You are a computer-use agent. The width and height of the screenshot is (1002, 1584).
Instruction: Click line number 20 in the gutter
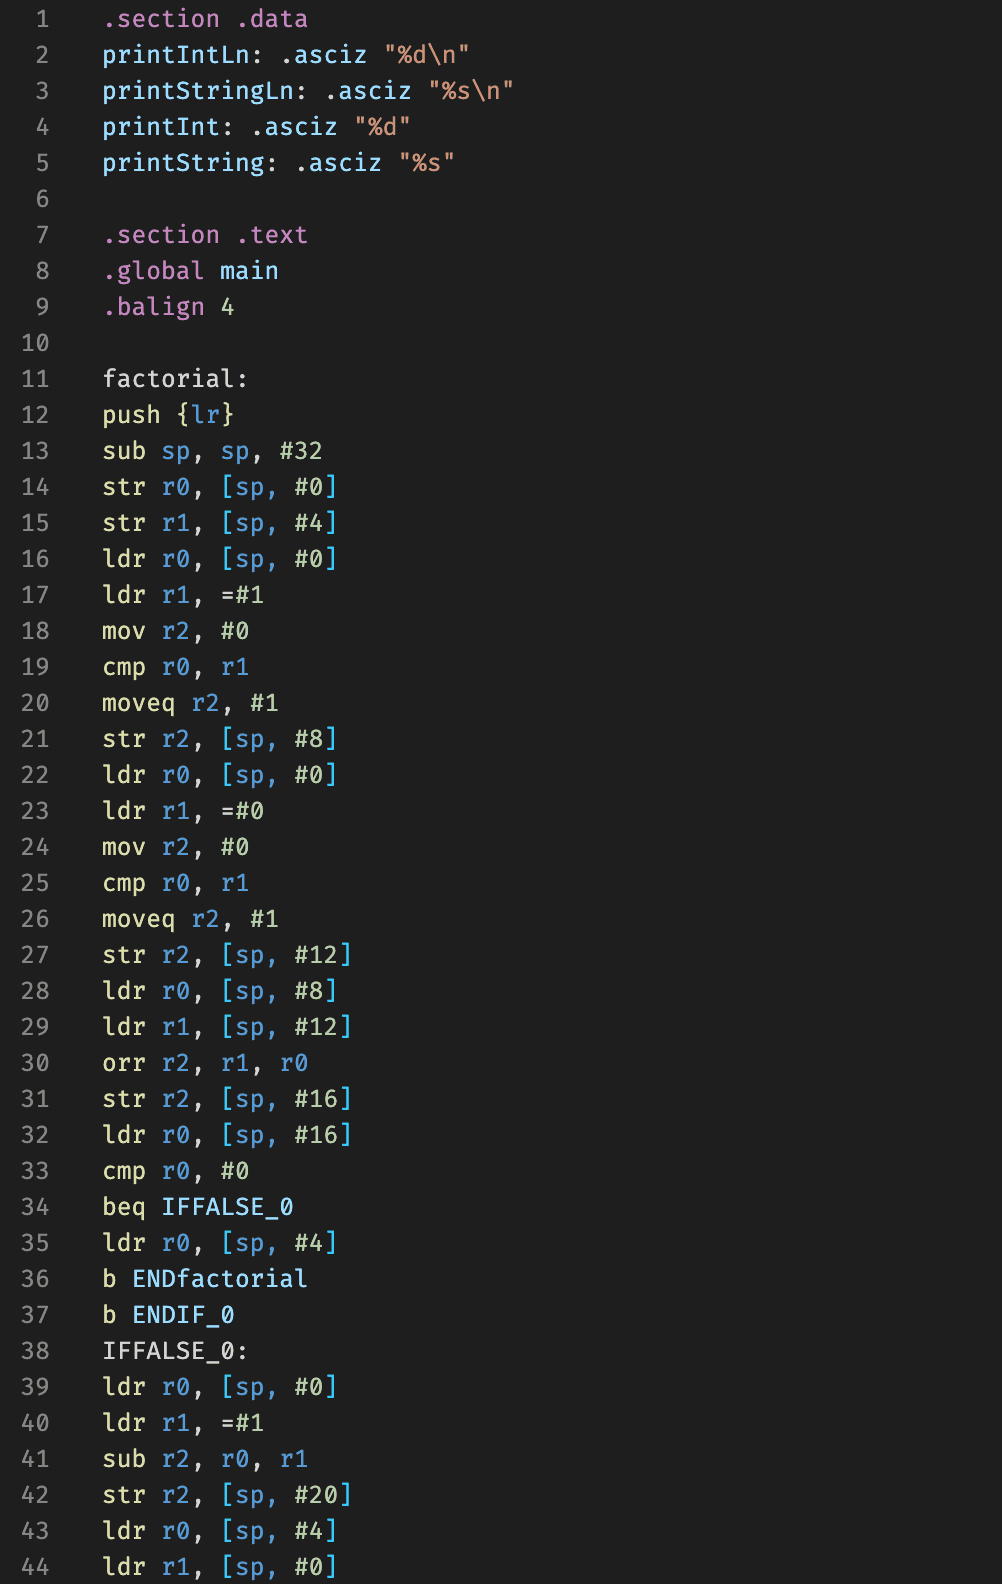click(35, 703)
